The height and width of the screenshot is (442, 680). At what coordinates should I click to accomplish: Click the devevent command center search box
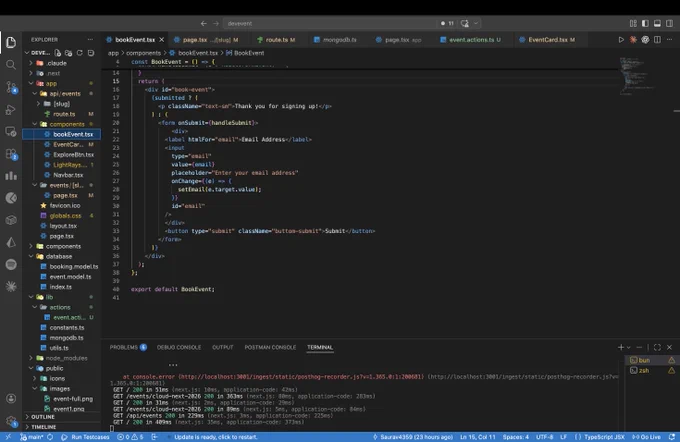(x=330, y=23)
